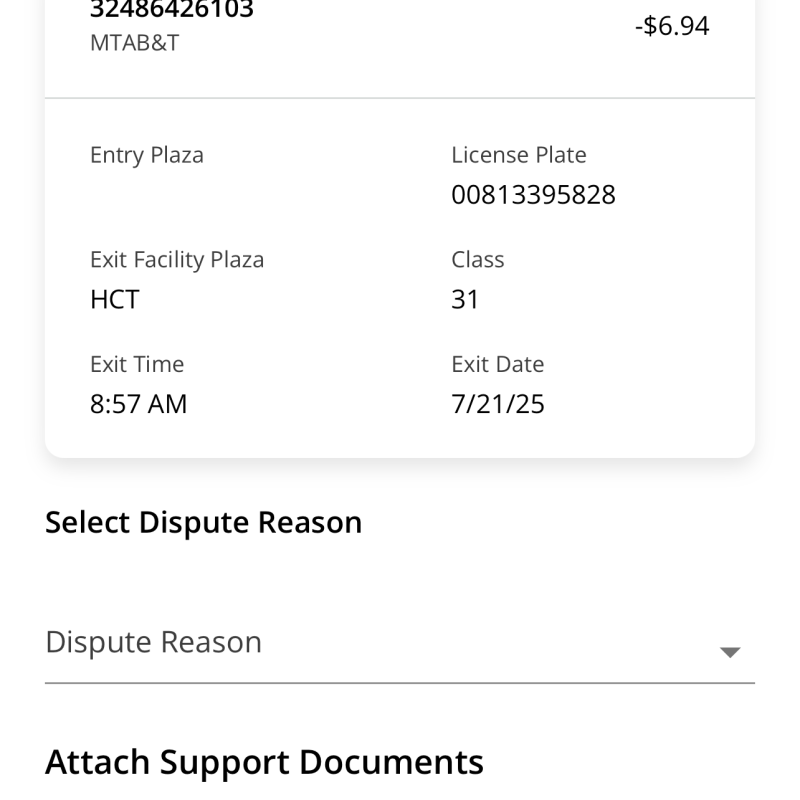Select the 7/21/25 exit date
Viewport: 800px width, 800px height.
pyautogui.click(x=498, y=404)
